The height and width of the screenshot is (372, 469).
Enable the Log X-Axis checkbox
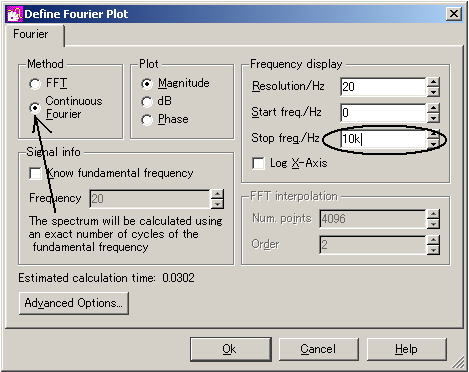tap(259, 163)
